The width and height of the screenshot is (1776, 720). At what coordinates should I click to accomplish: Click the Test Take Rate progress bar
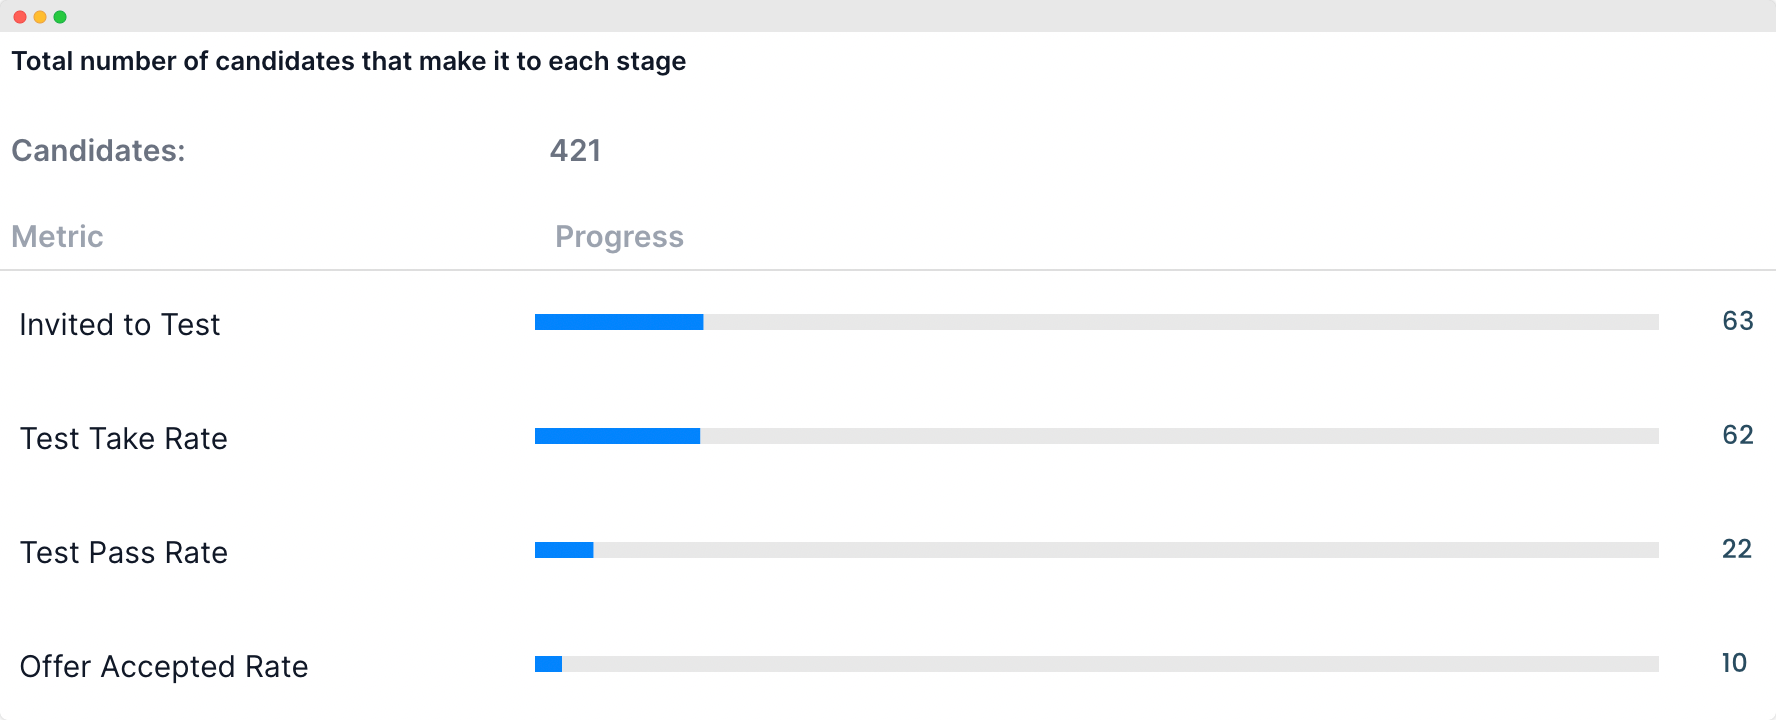tap(1097, 436)
